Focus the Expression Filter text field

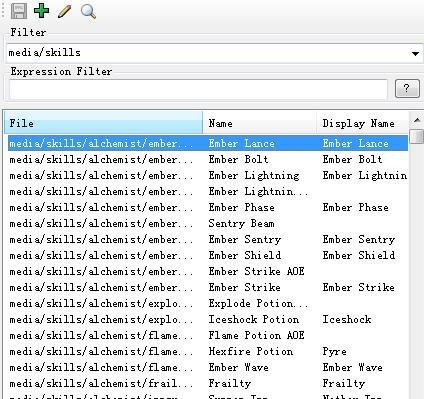[x=199, y=89]
